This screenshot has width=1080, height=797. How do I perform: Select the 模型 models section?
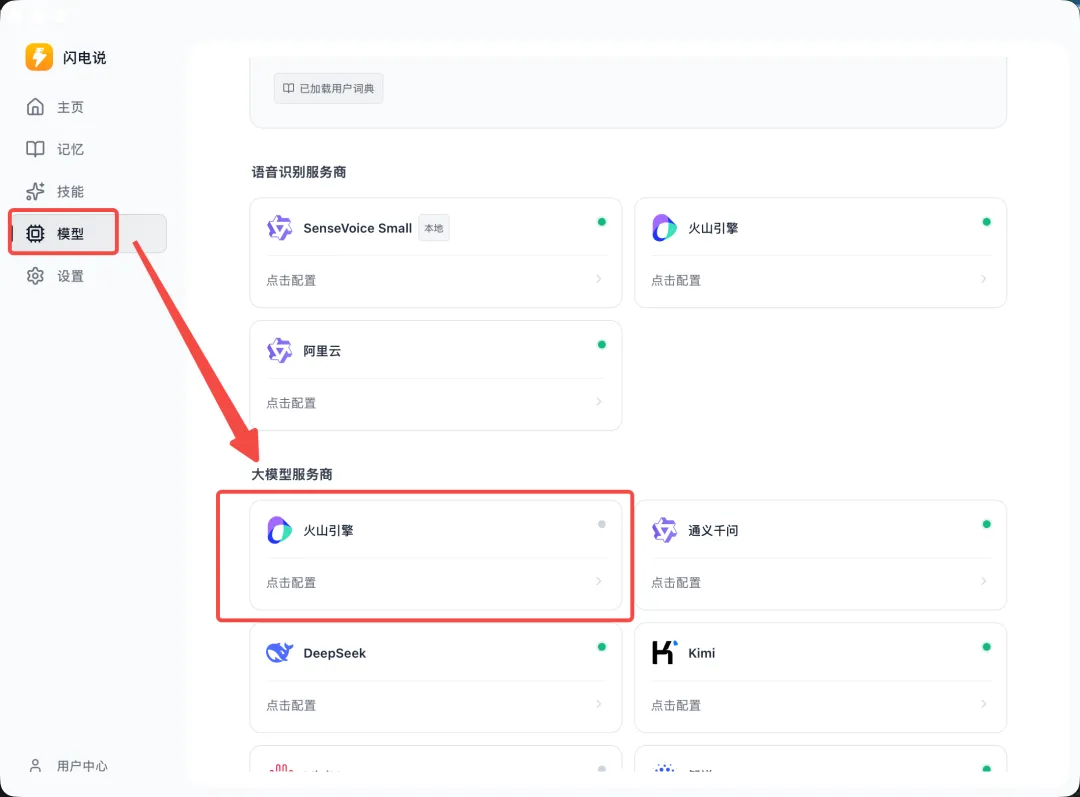click(x=88, y=234)
